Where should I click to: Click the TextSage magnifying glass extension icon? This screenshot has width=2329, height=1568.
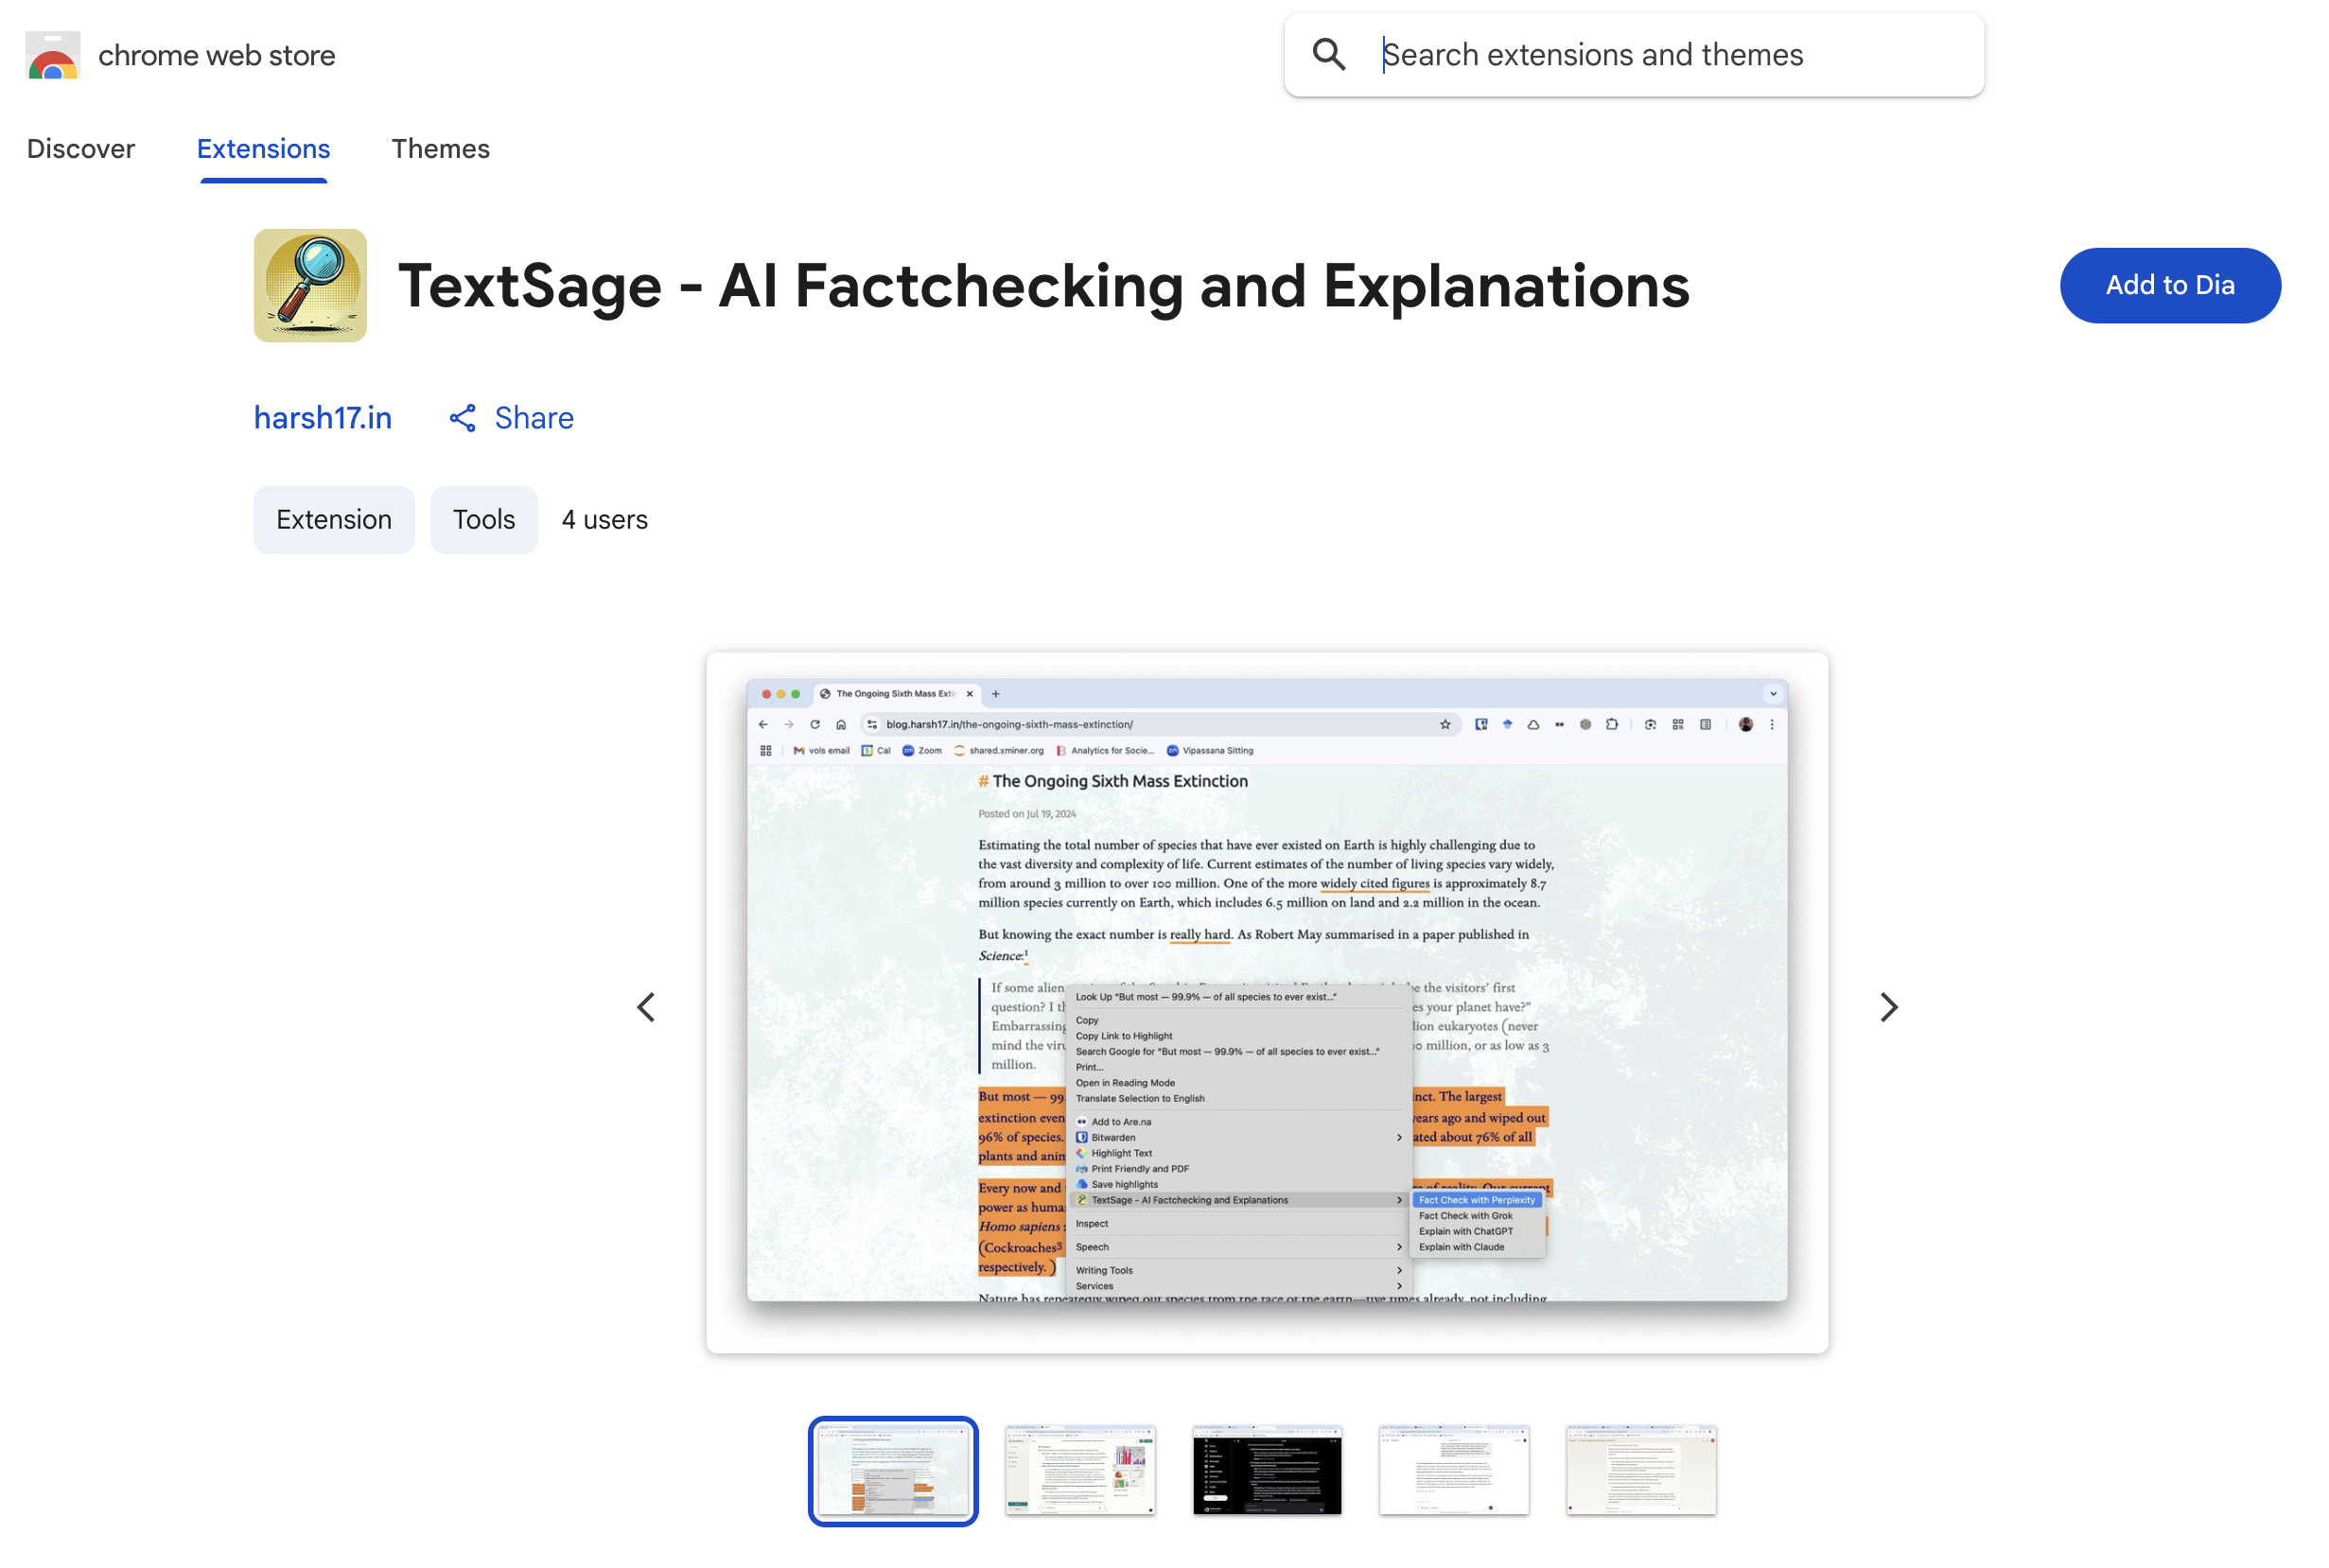(x=310, y=286)
